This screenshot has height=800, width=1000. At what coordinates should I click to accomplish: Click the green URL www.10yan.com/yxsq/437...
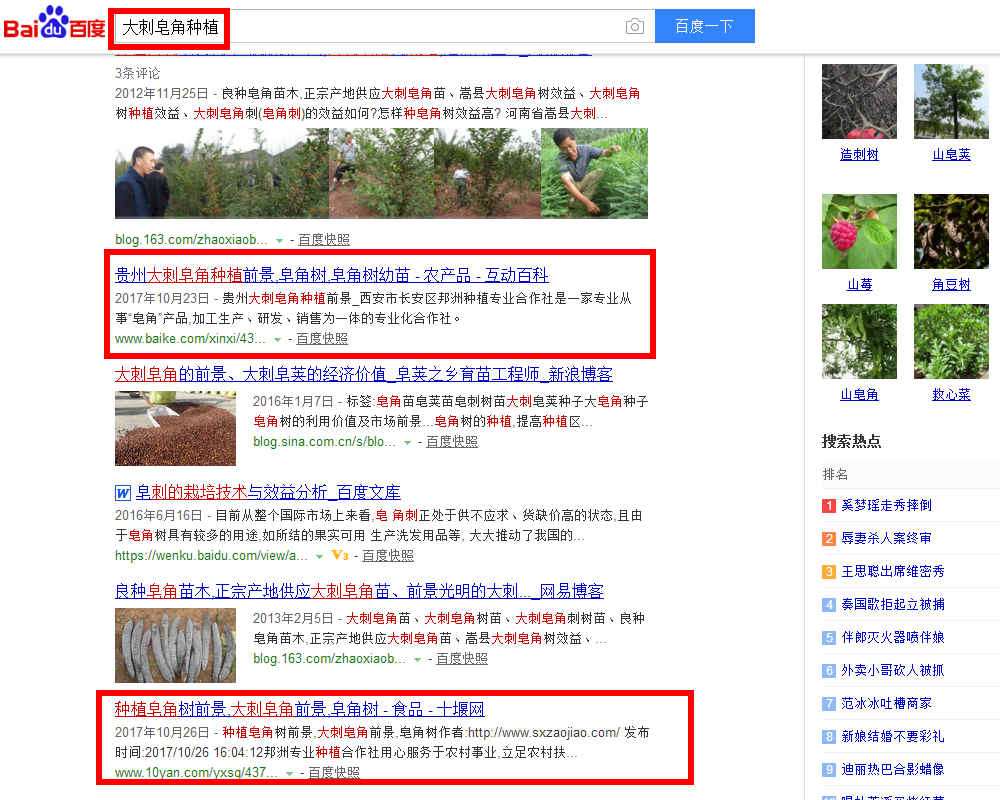(x=196, y=773)
